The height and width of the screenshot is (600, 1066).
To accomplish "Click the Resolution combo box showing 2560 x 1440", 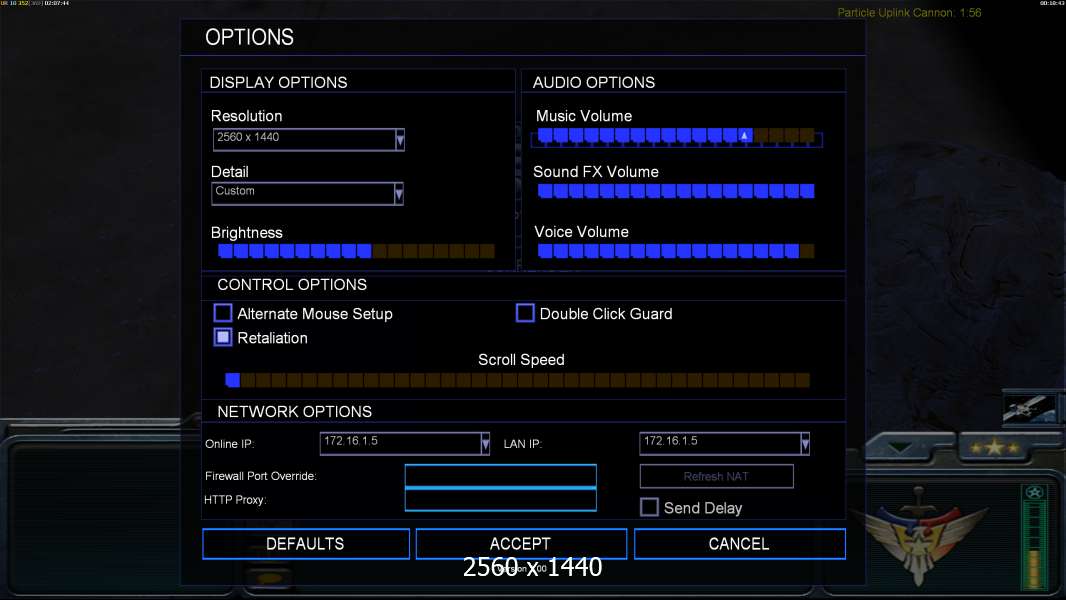I will click(309, 140).
